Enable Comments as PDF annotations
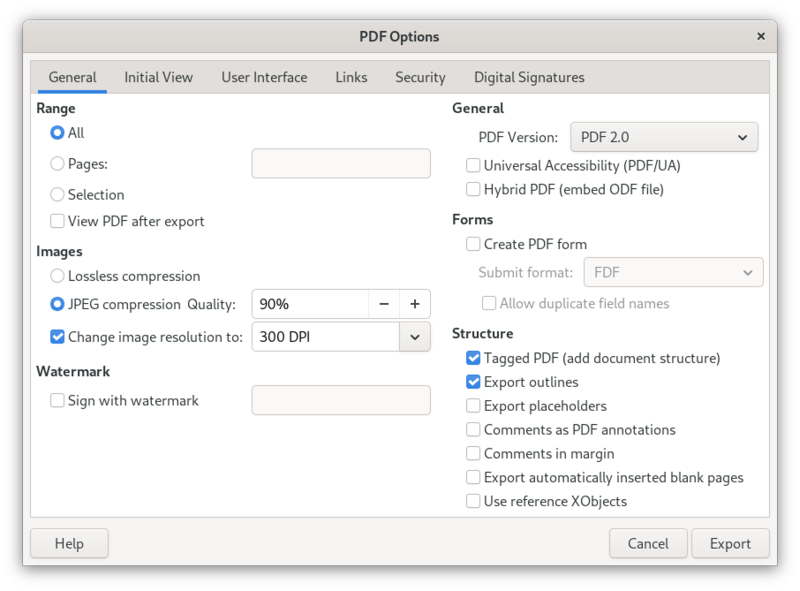800x591 pixels. pyautogui.click(x=472, y=429)
